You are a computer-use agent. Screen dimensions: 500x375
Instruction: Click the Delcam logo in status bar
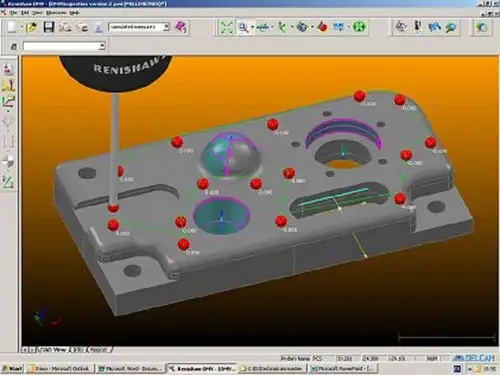pos(474,358)
